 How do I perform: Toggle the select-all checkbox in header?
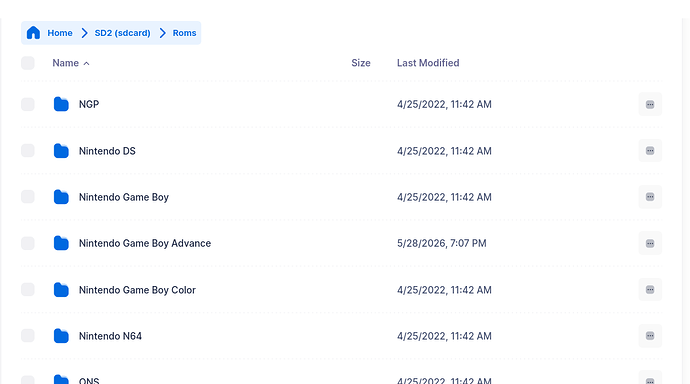click(x=28, y=63)
